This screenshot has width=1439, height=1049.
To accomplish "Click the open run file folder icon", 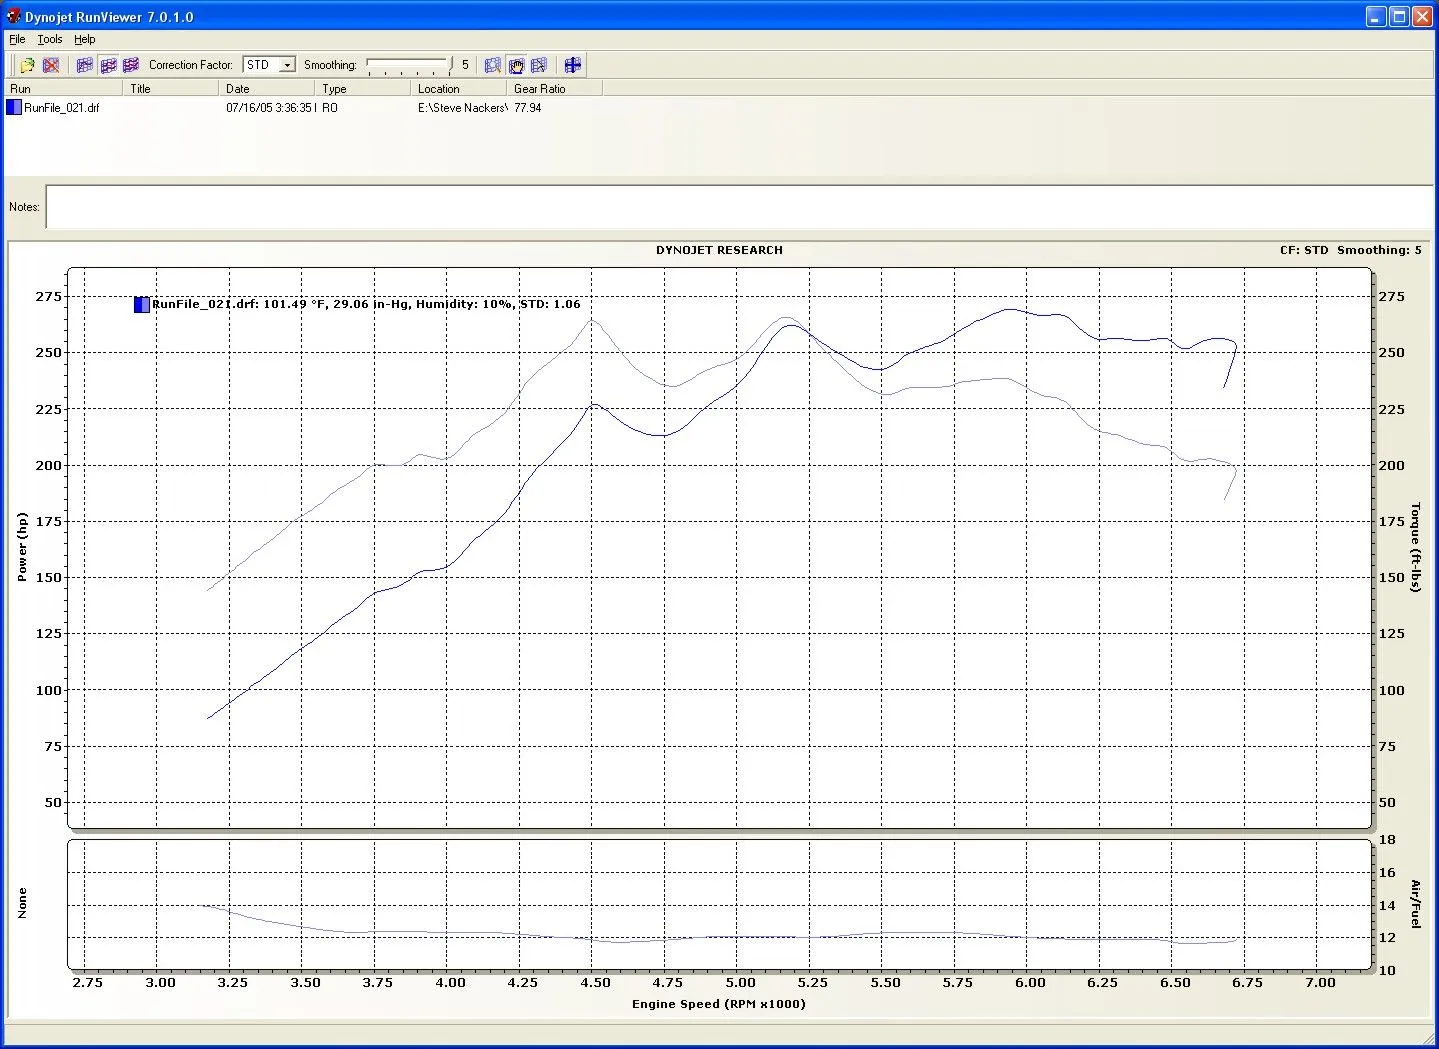I will pyautogui.click(x=27, y=65).
